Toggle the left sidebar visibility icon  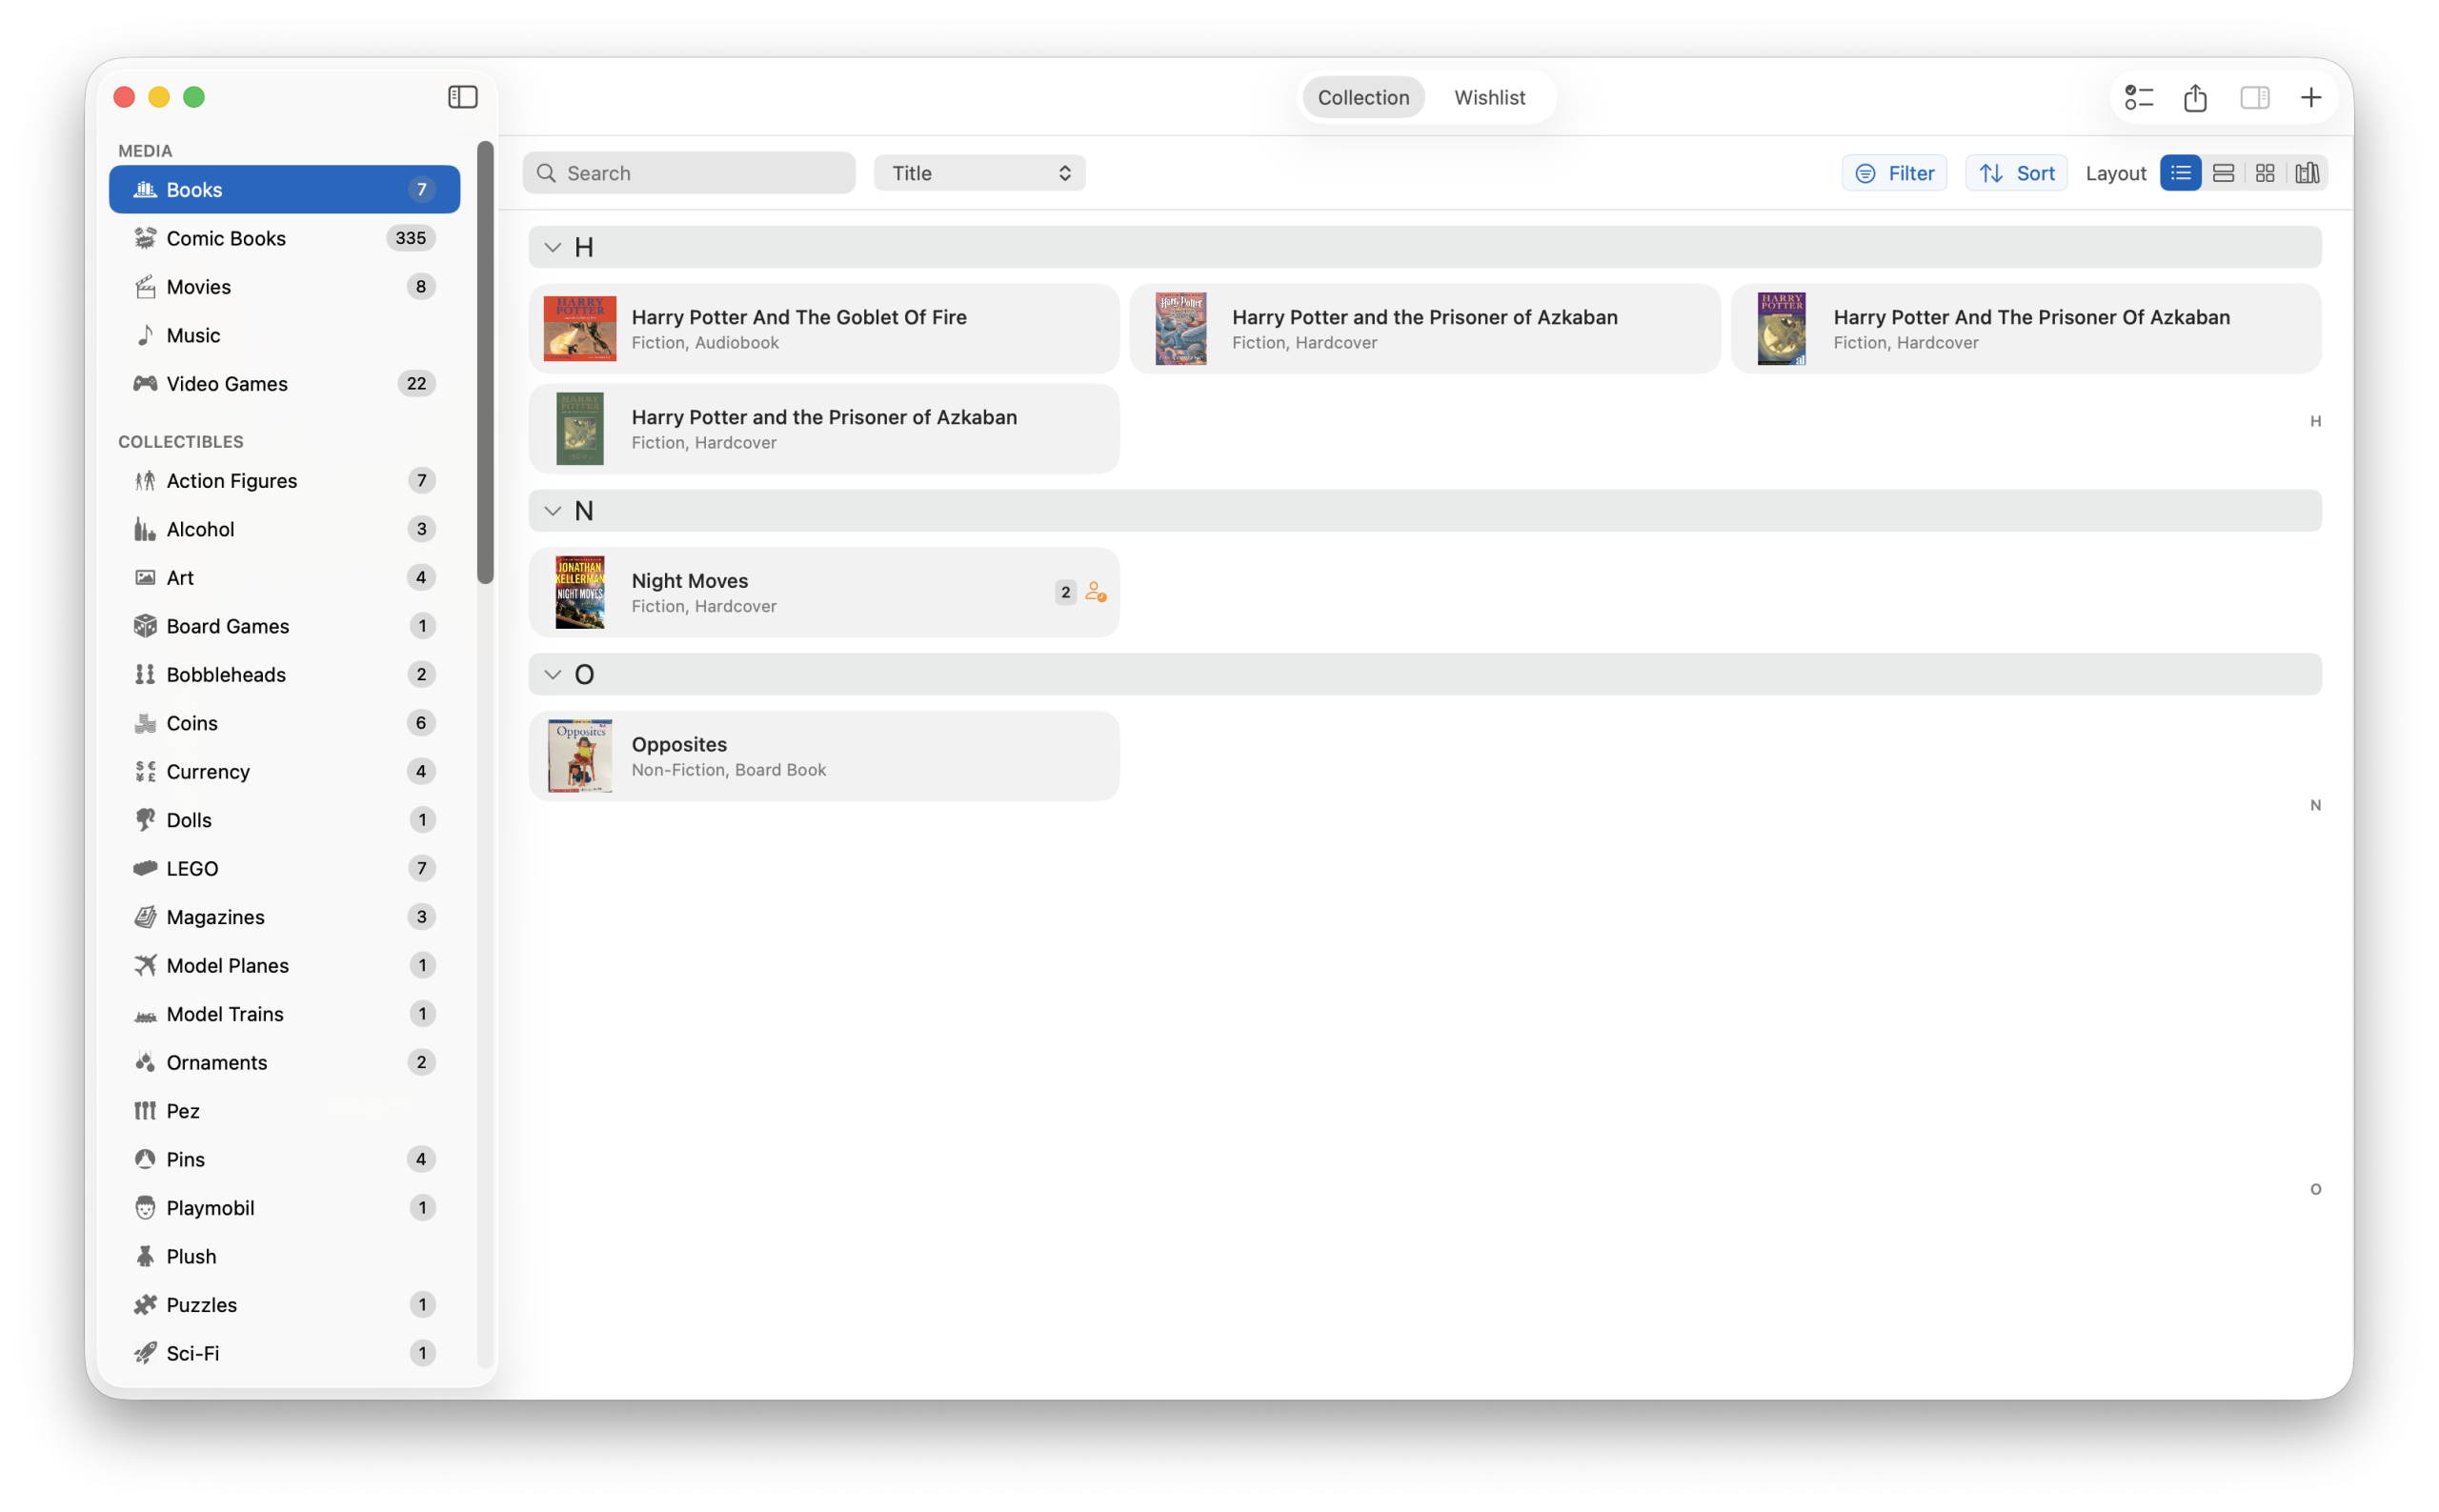[462, 96]
